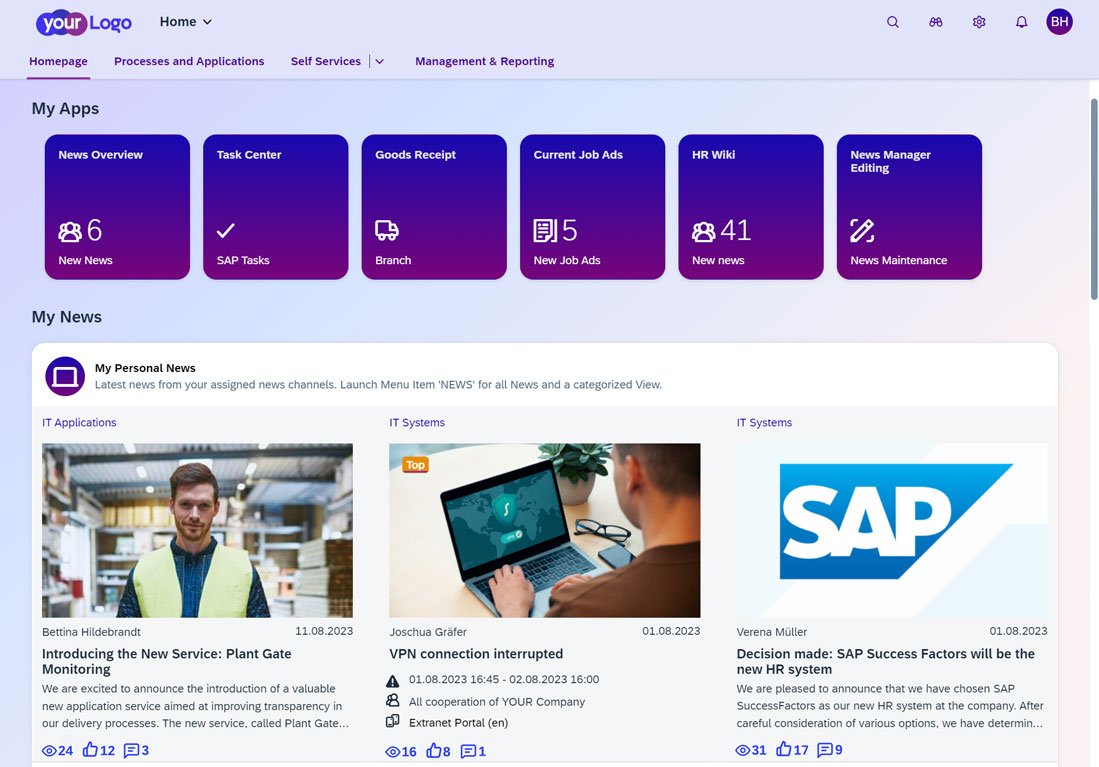Open the settings gear in the header

point(978,21)
